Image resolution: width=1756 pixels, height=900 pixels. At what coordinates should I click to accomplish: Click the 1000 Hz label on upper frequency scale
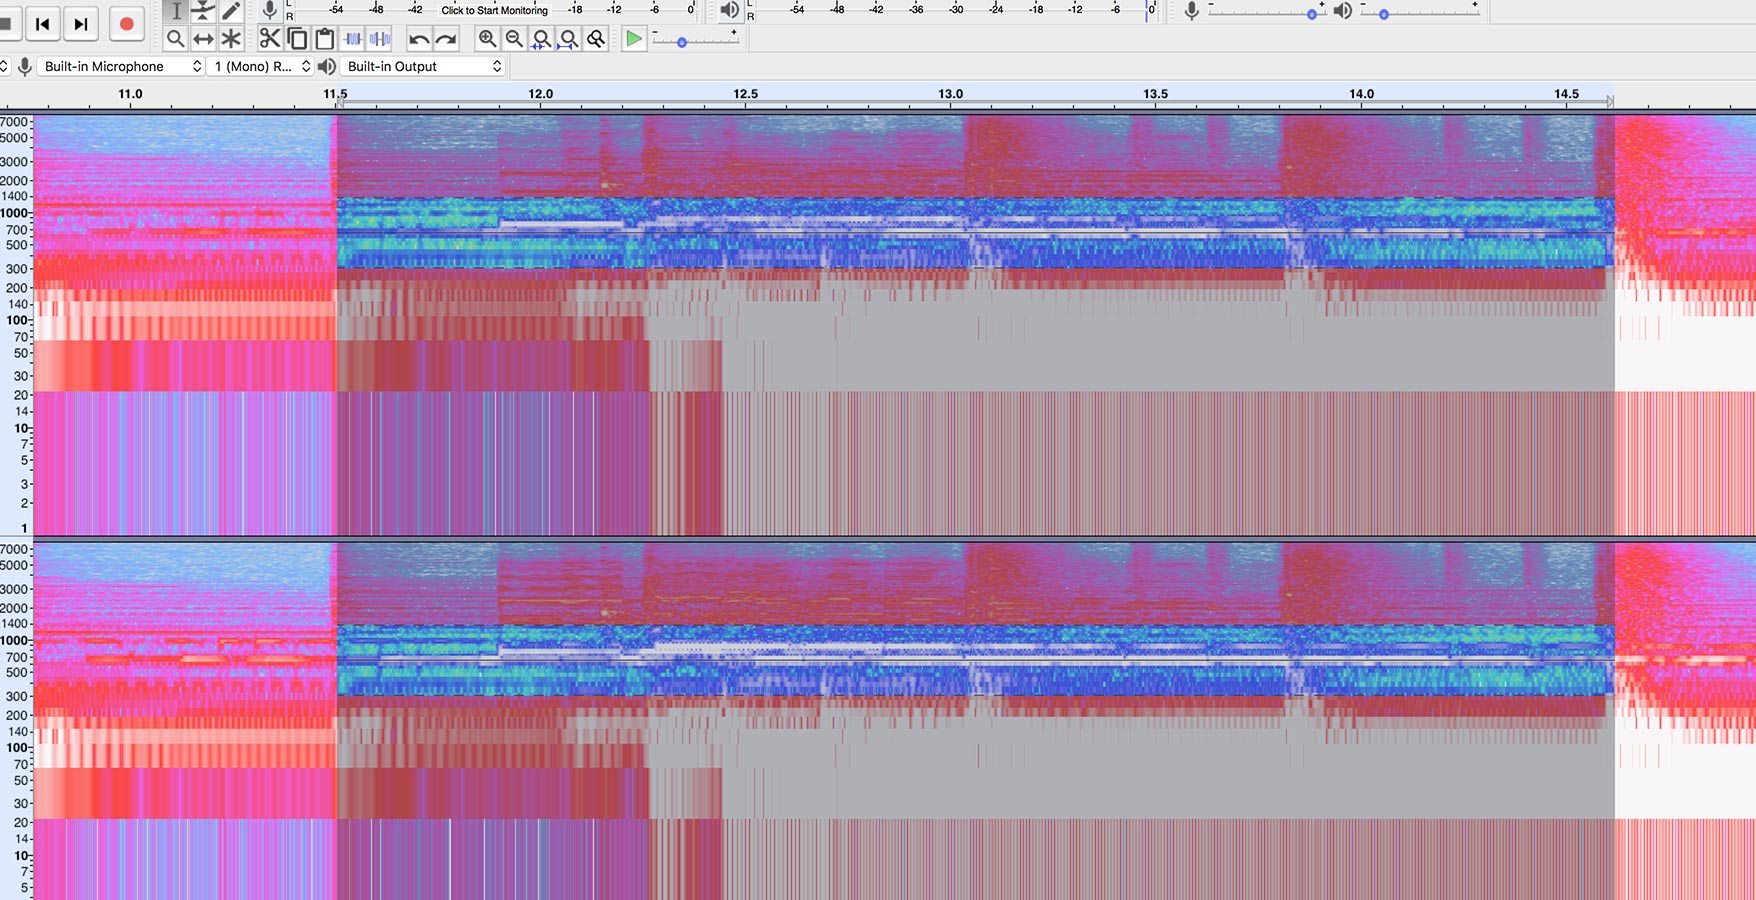tap(15, 213)
